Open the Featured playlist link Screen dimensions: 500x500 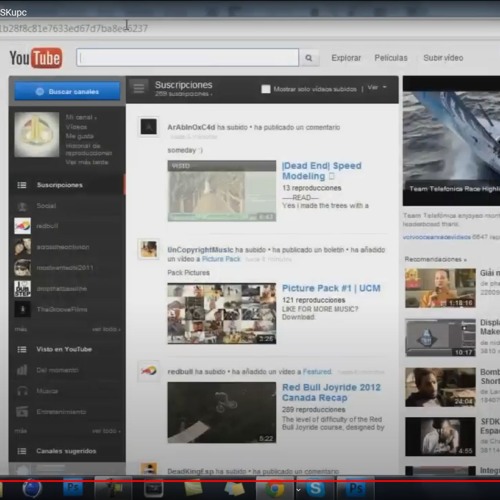coord(317,372)
